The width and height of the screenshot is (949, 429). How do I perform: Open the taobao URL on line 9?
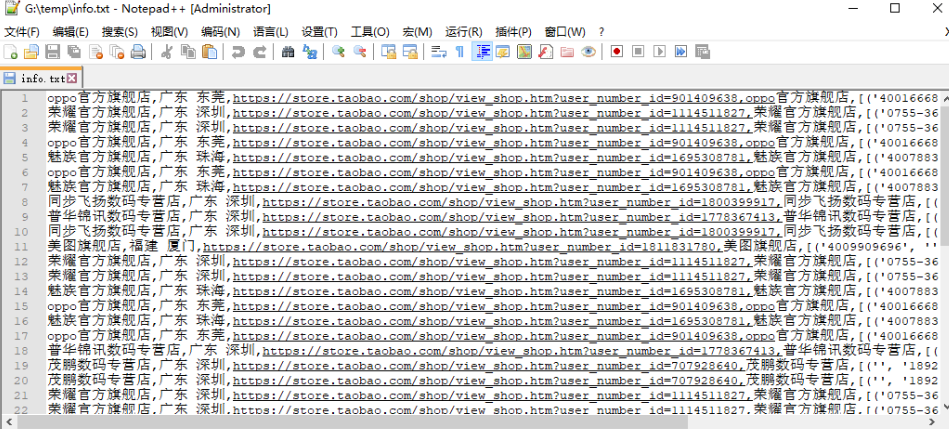[x=522, y=217]
